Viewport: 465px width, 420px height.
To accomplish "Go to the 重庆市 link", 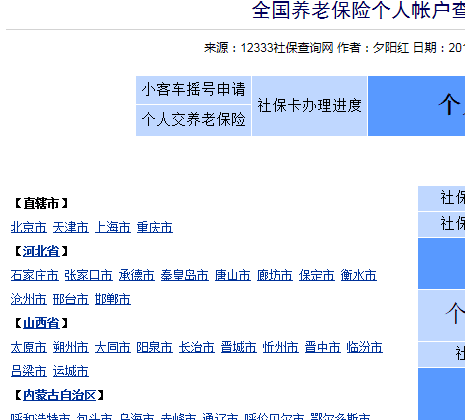I will (155, 227).
